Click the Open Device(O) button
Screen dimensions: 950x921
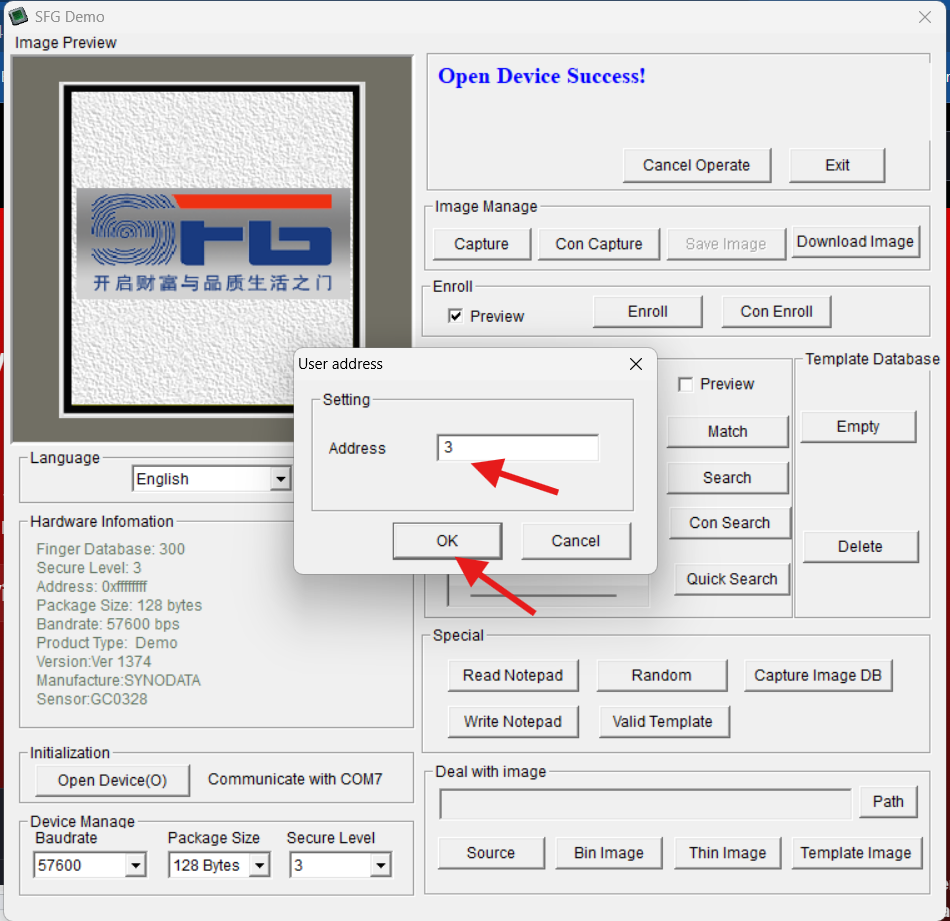point(113,780)
